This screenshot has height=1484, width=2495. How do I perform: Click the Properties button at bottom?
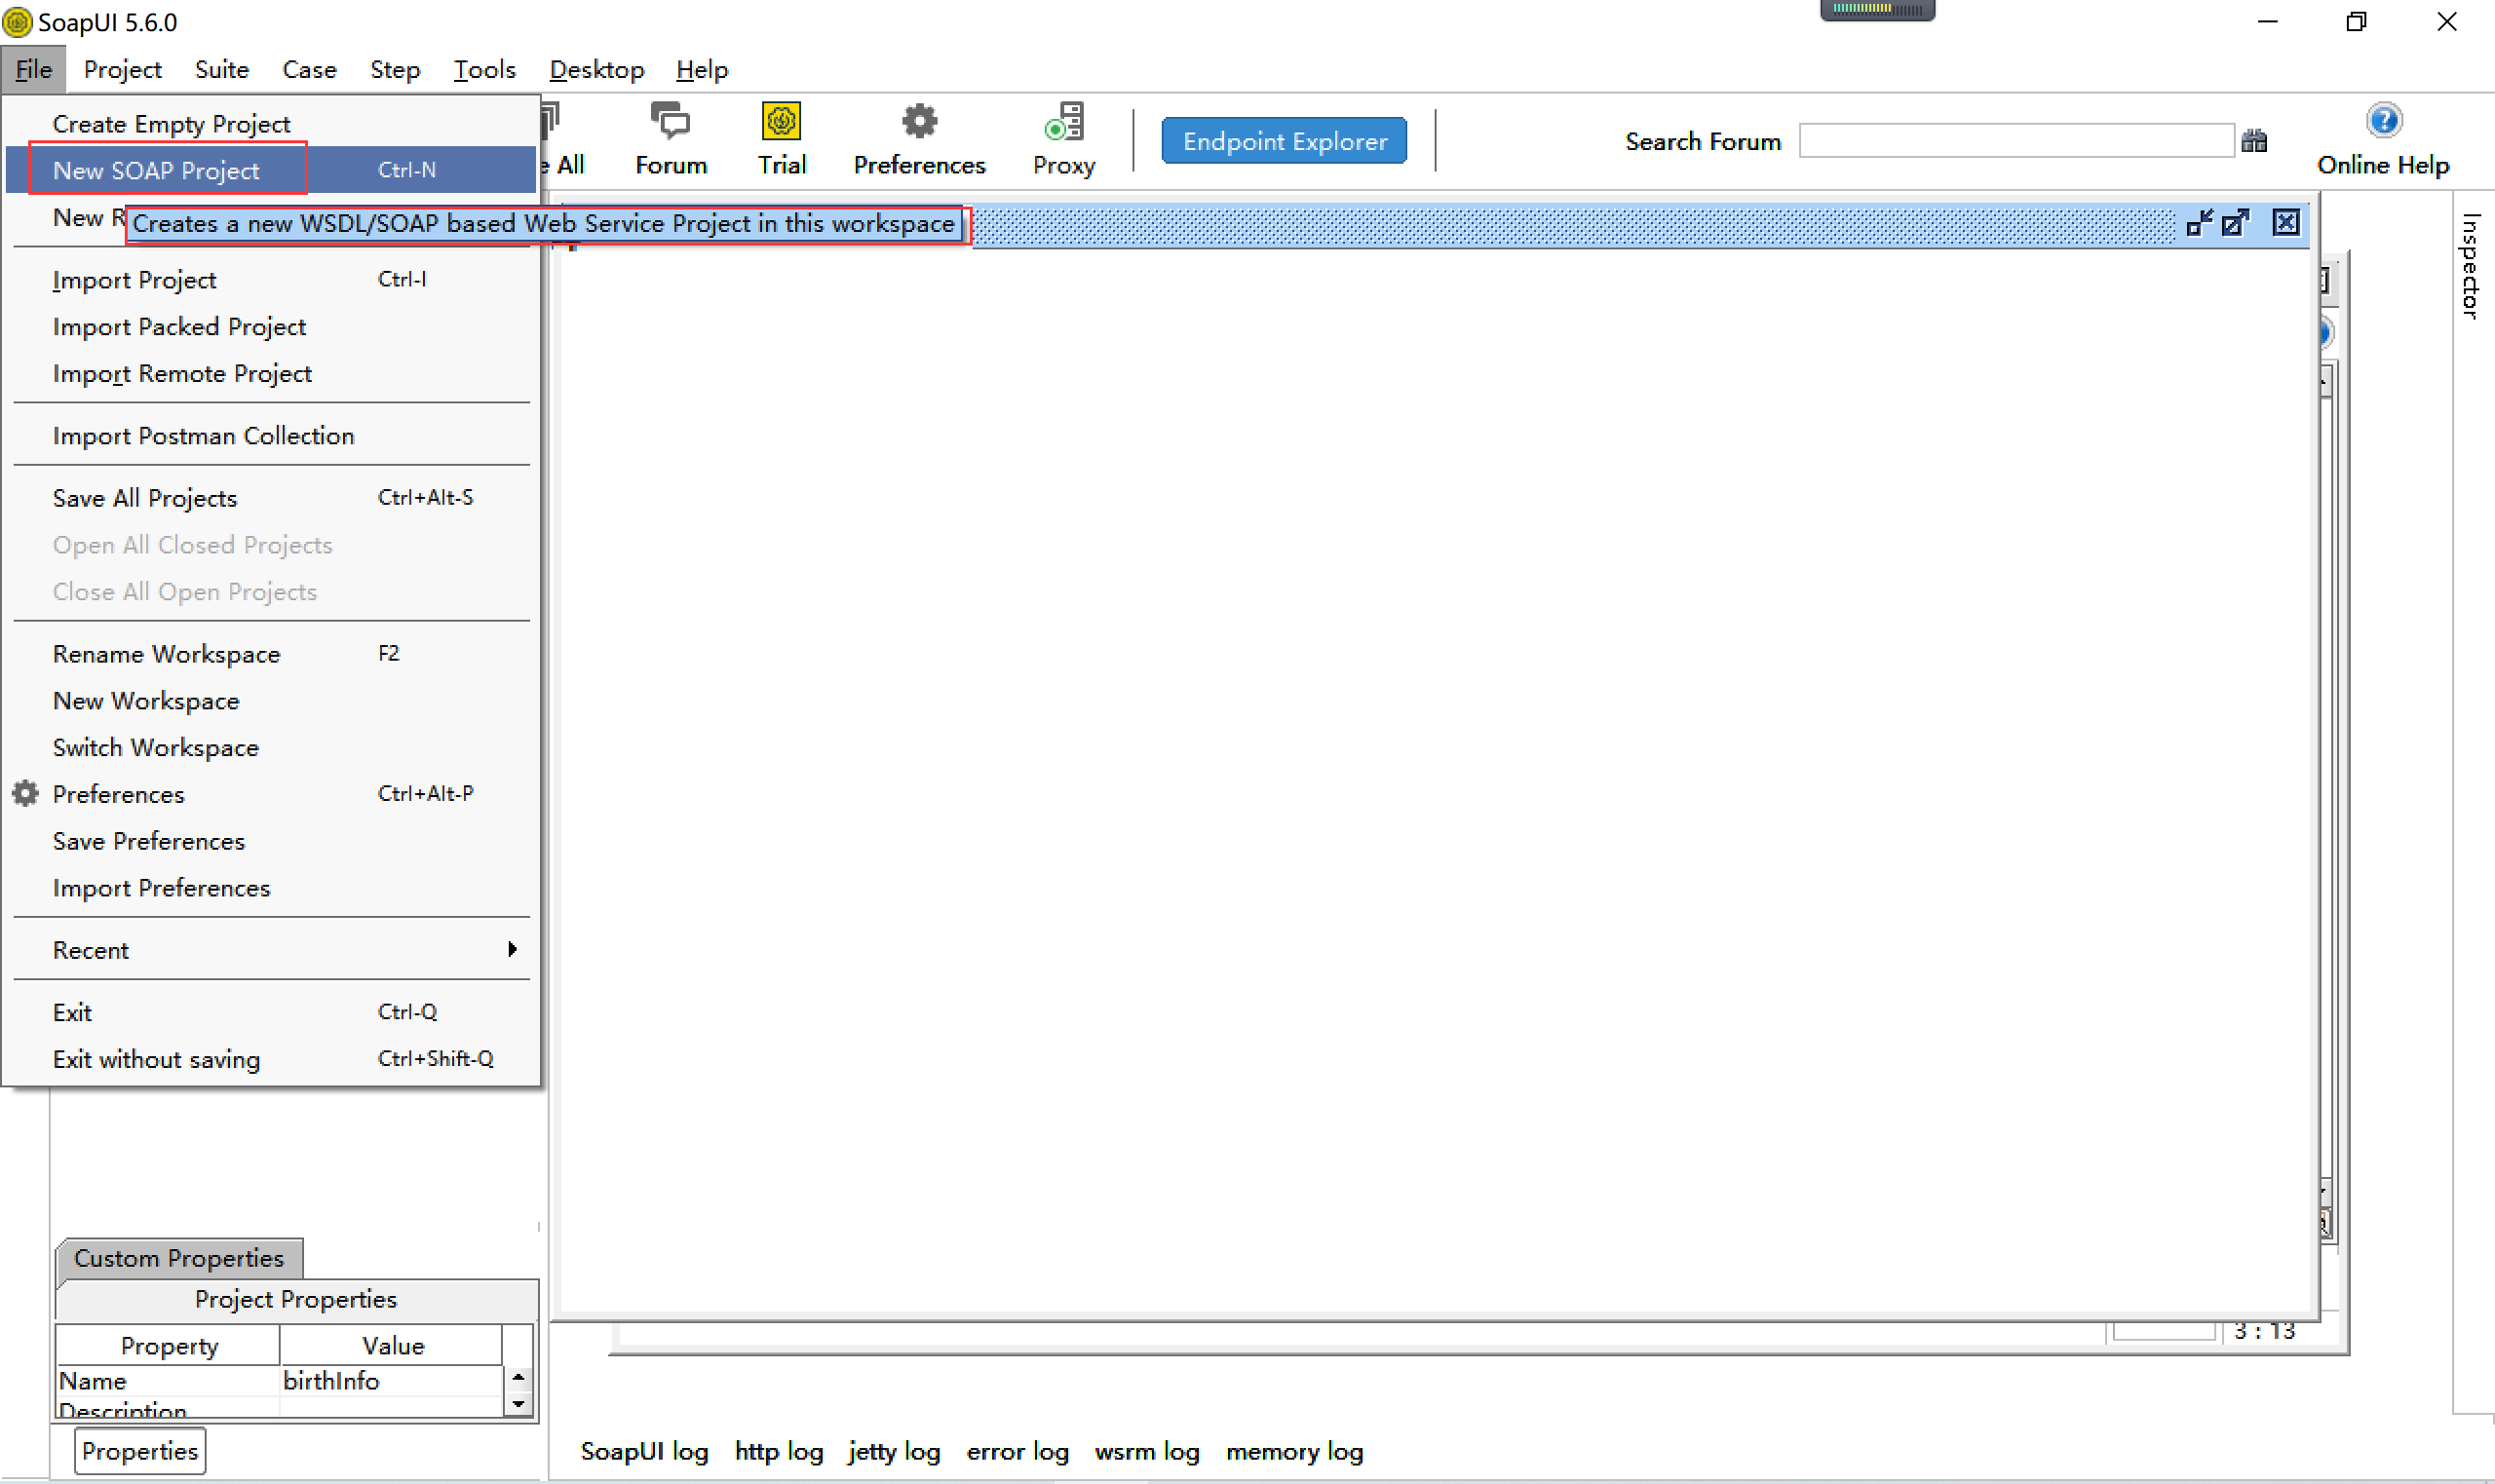pos(140,1451)
